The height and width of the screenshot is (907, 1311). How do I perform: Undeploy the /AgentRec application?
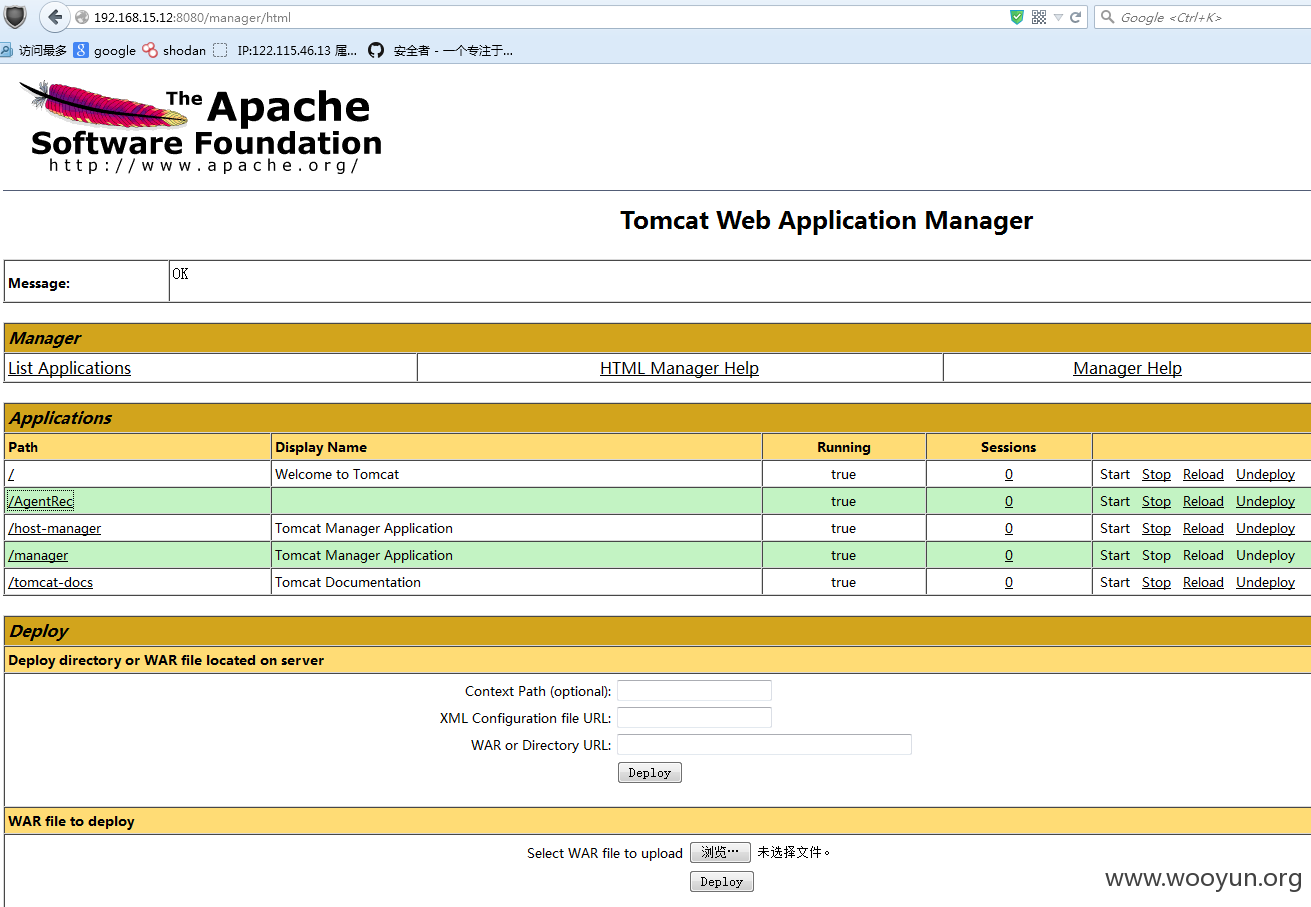click(1265, 501)
